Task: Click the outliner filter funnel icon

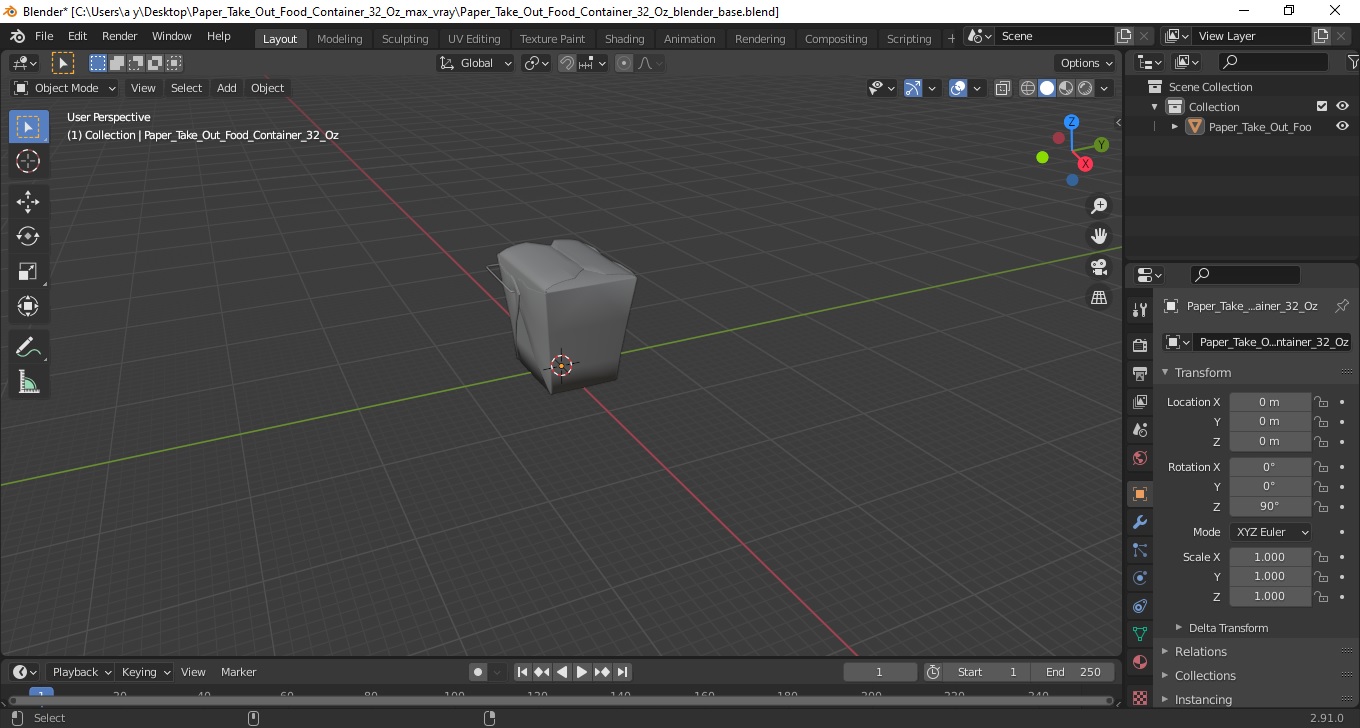Action: (x=1352, y=62)
